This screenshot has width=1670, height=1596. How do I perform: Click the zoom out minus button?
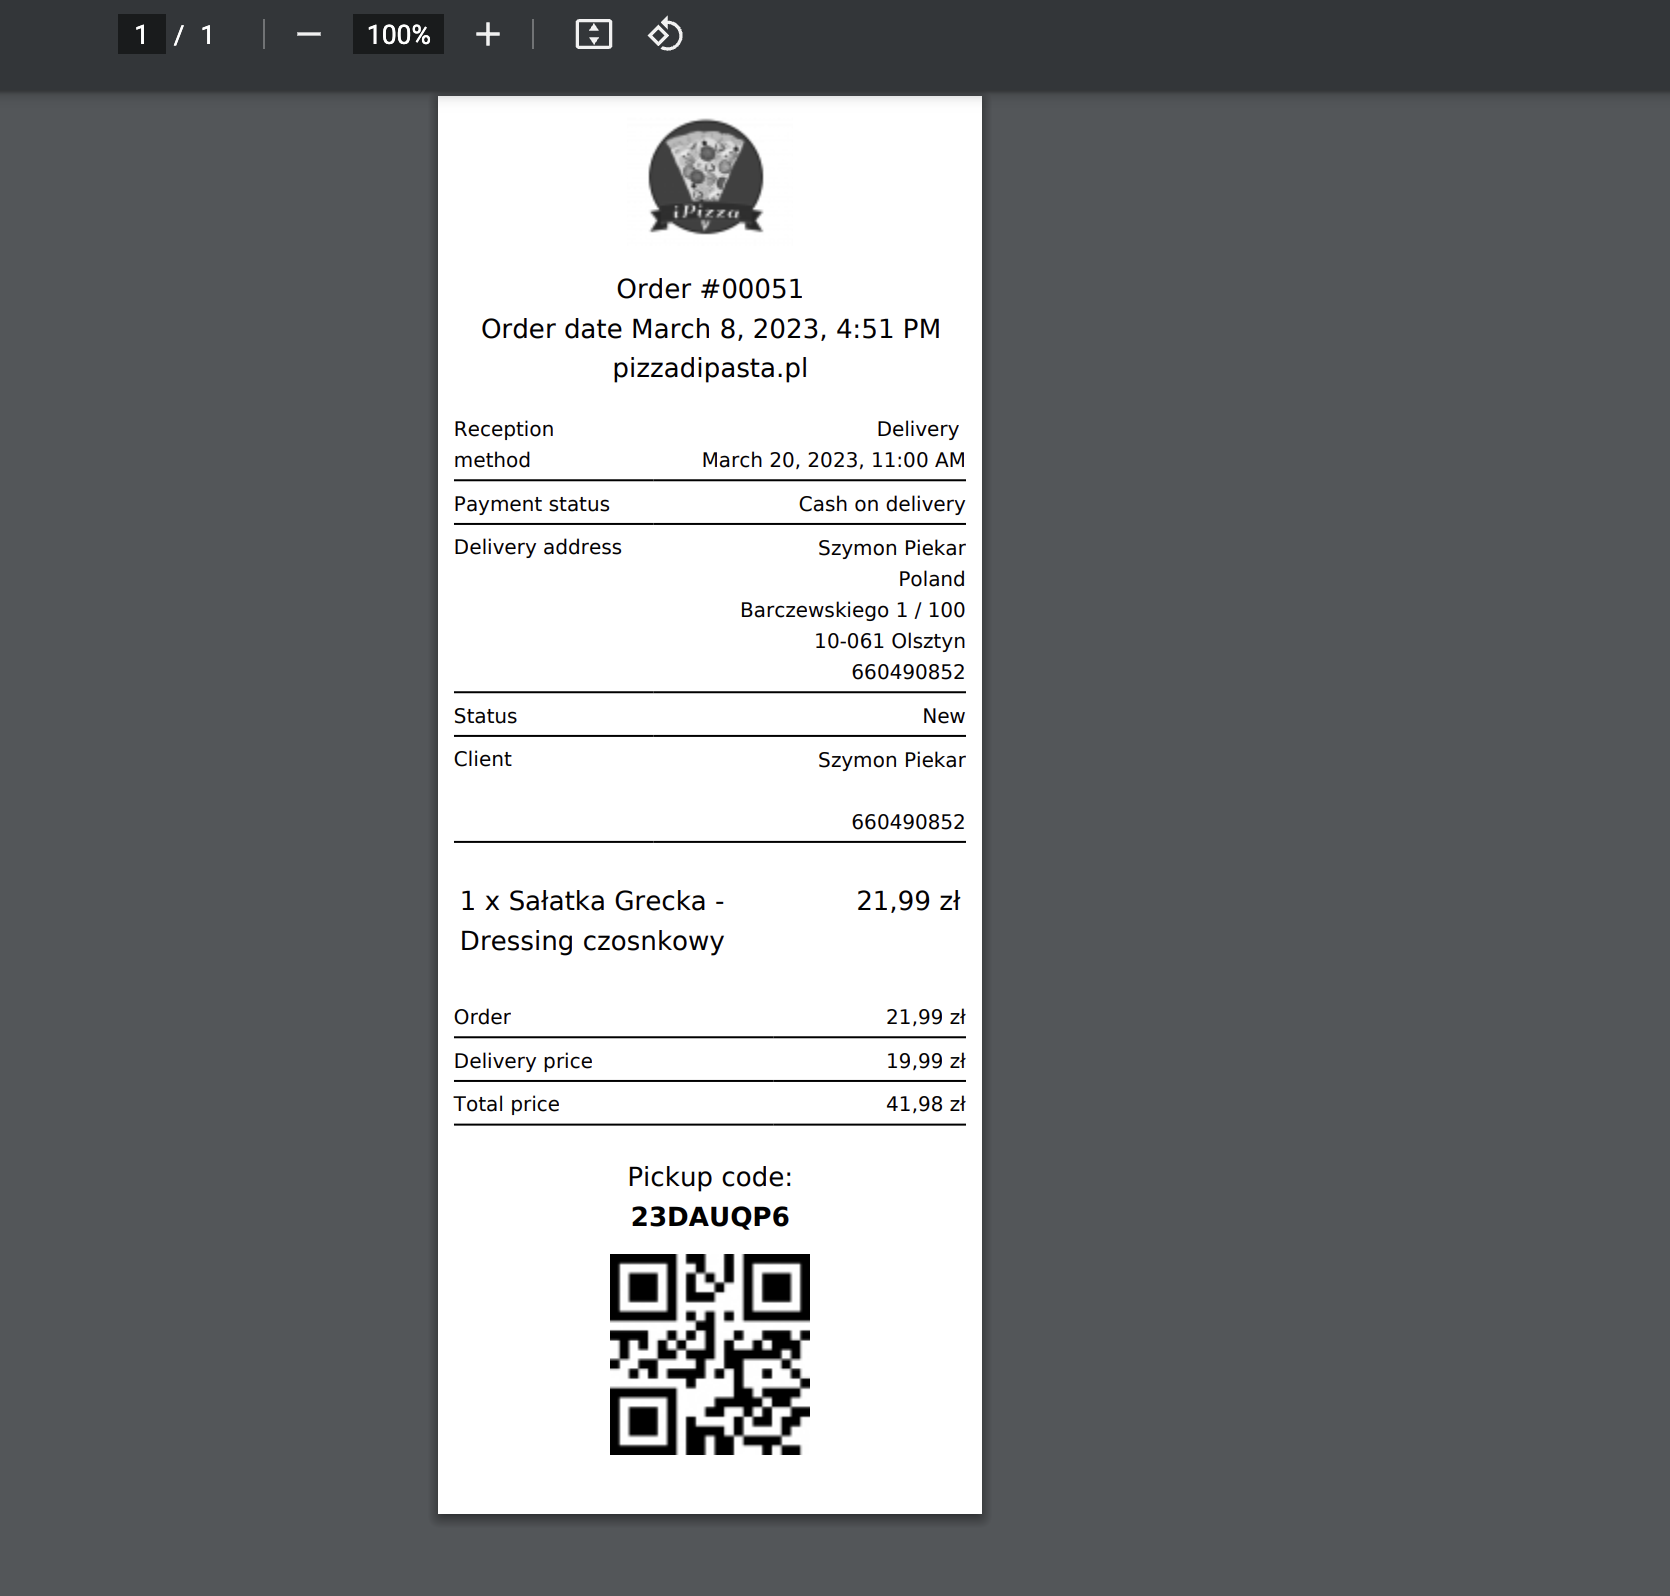click(x=309, y=35)
